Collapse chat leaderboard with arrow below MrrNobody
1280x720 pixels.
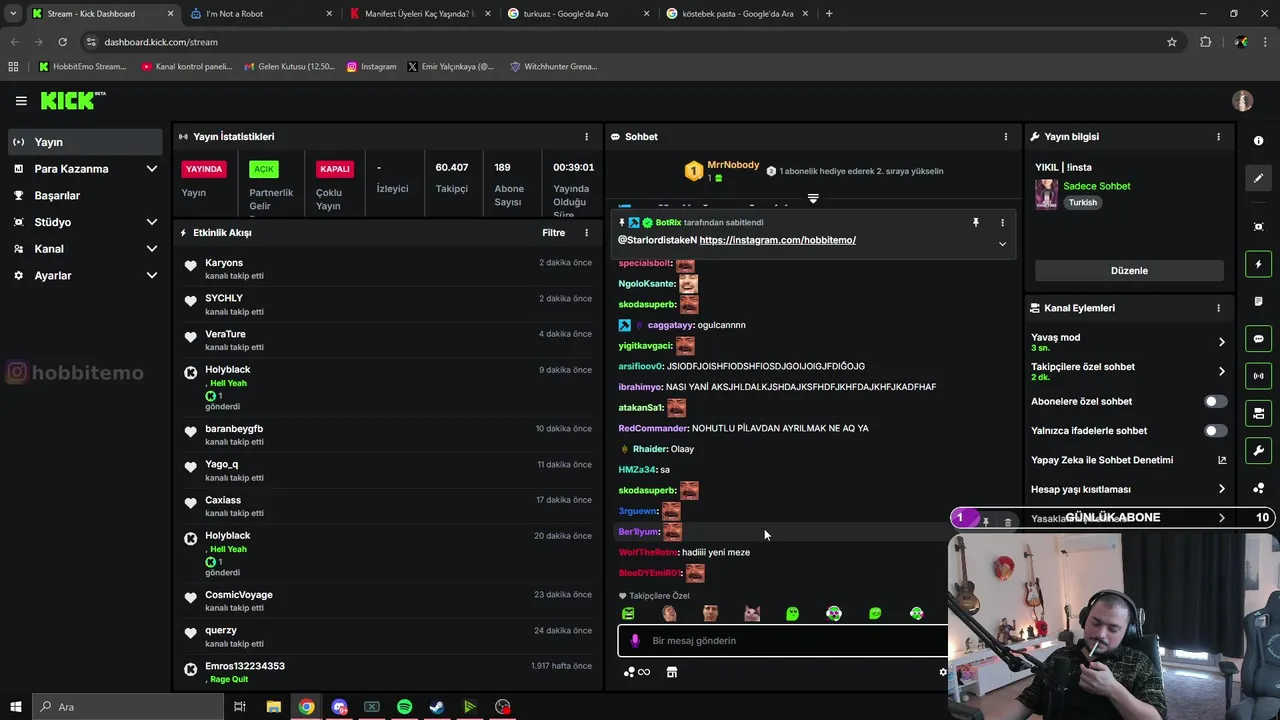pyautogui.click(x=813, y=198)
